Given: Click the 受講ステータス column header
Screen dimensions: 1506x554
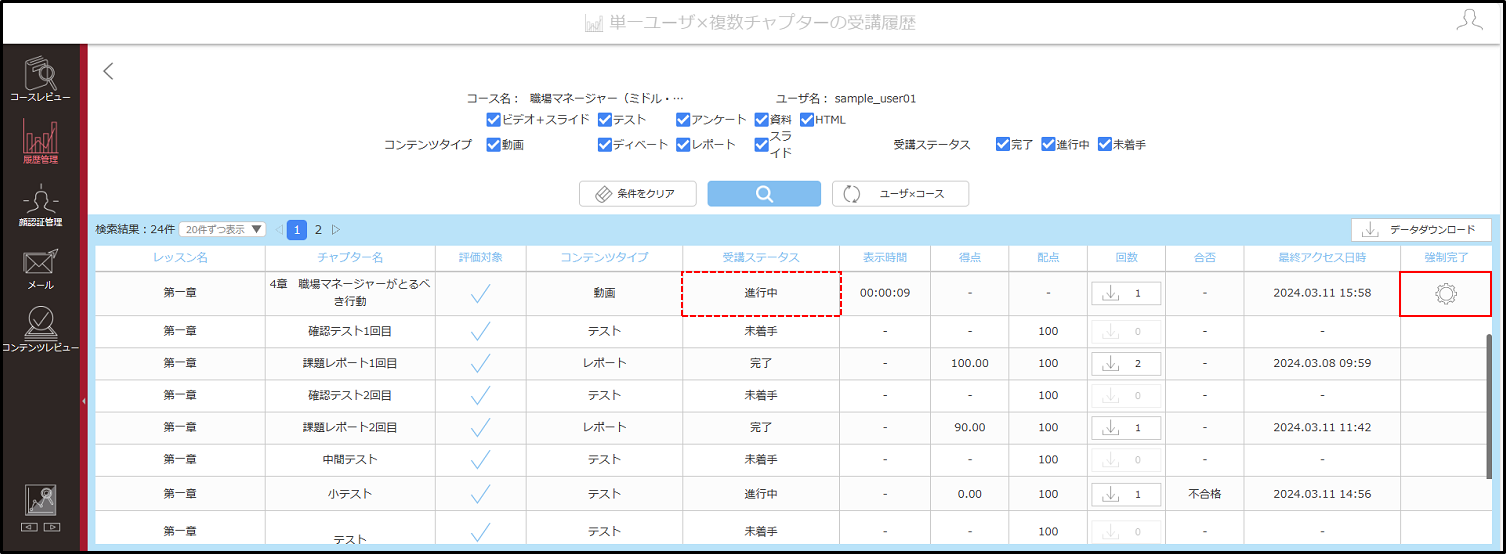Looking at the screenshot, I should [761, 258].
